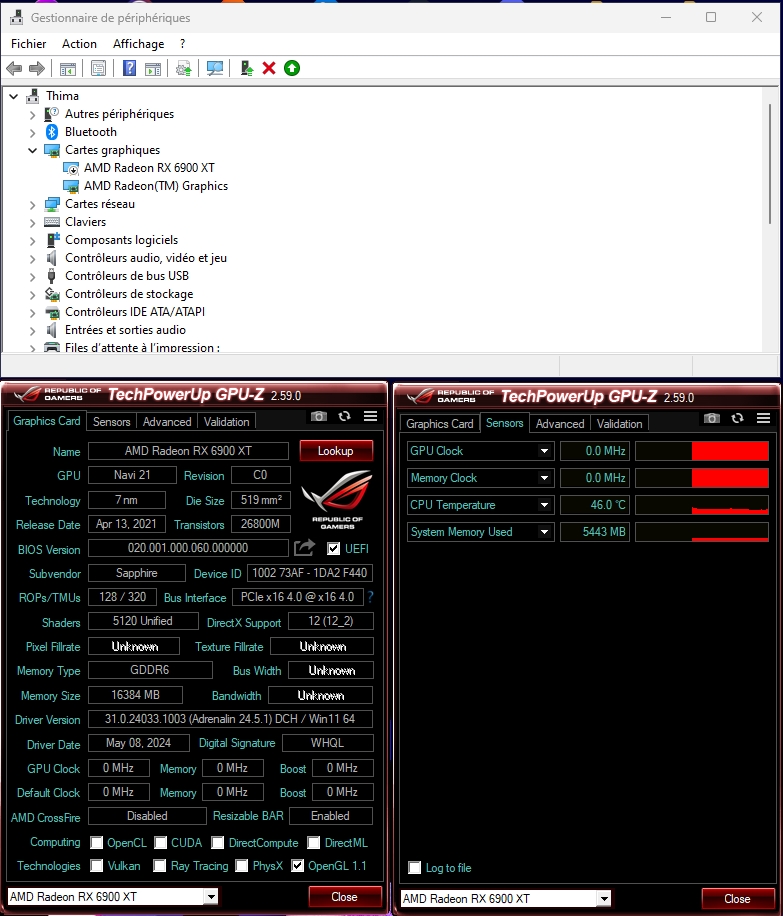Click the BIOS export share icon

[x=304, y=548]
